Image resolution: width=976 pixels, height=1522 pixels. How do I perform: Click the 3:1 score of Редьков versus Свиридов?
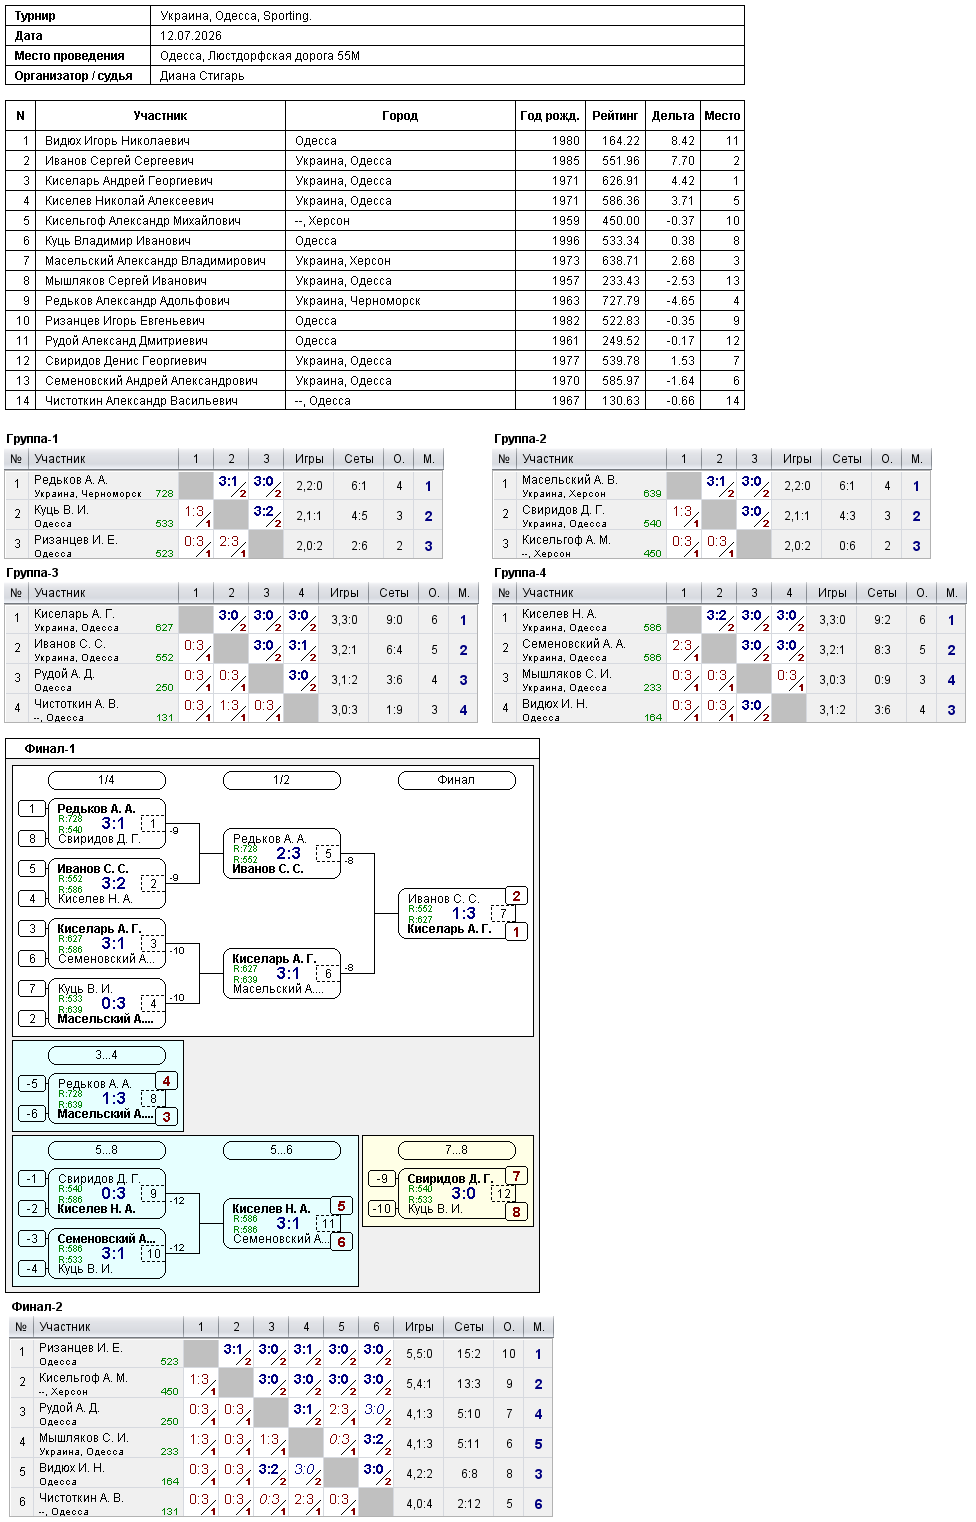point(113,824)
